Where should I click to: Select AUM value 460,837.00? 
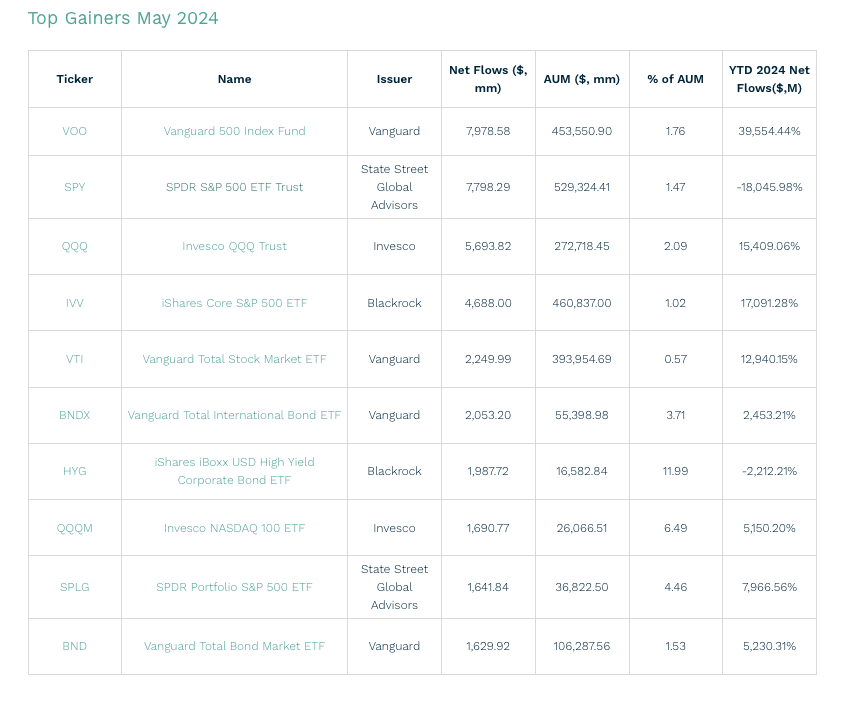click(x=582, y=303)
